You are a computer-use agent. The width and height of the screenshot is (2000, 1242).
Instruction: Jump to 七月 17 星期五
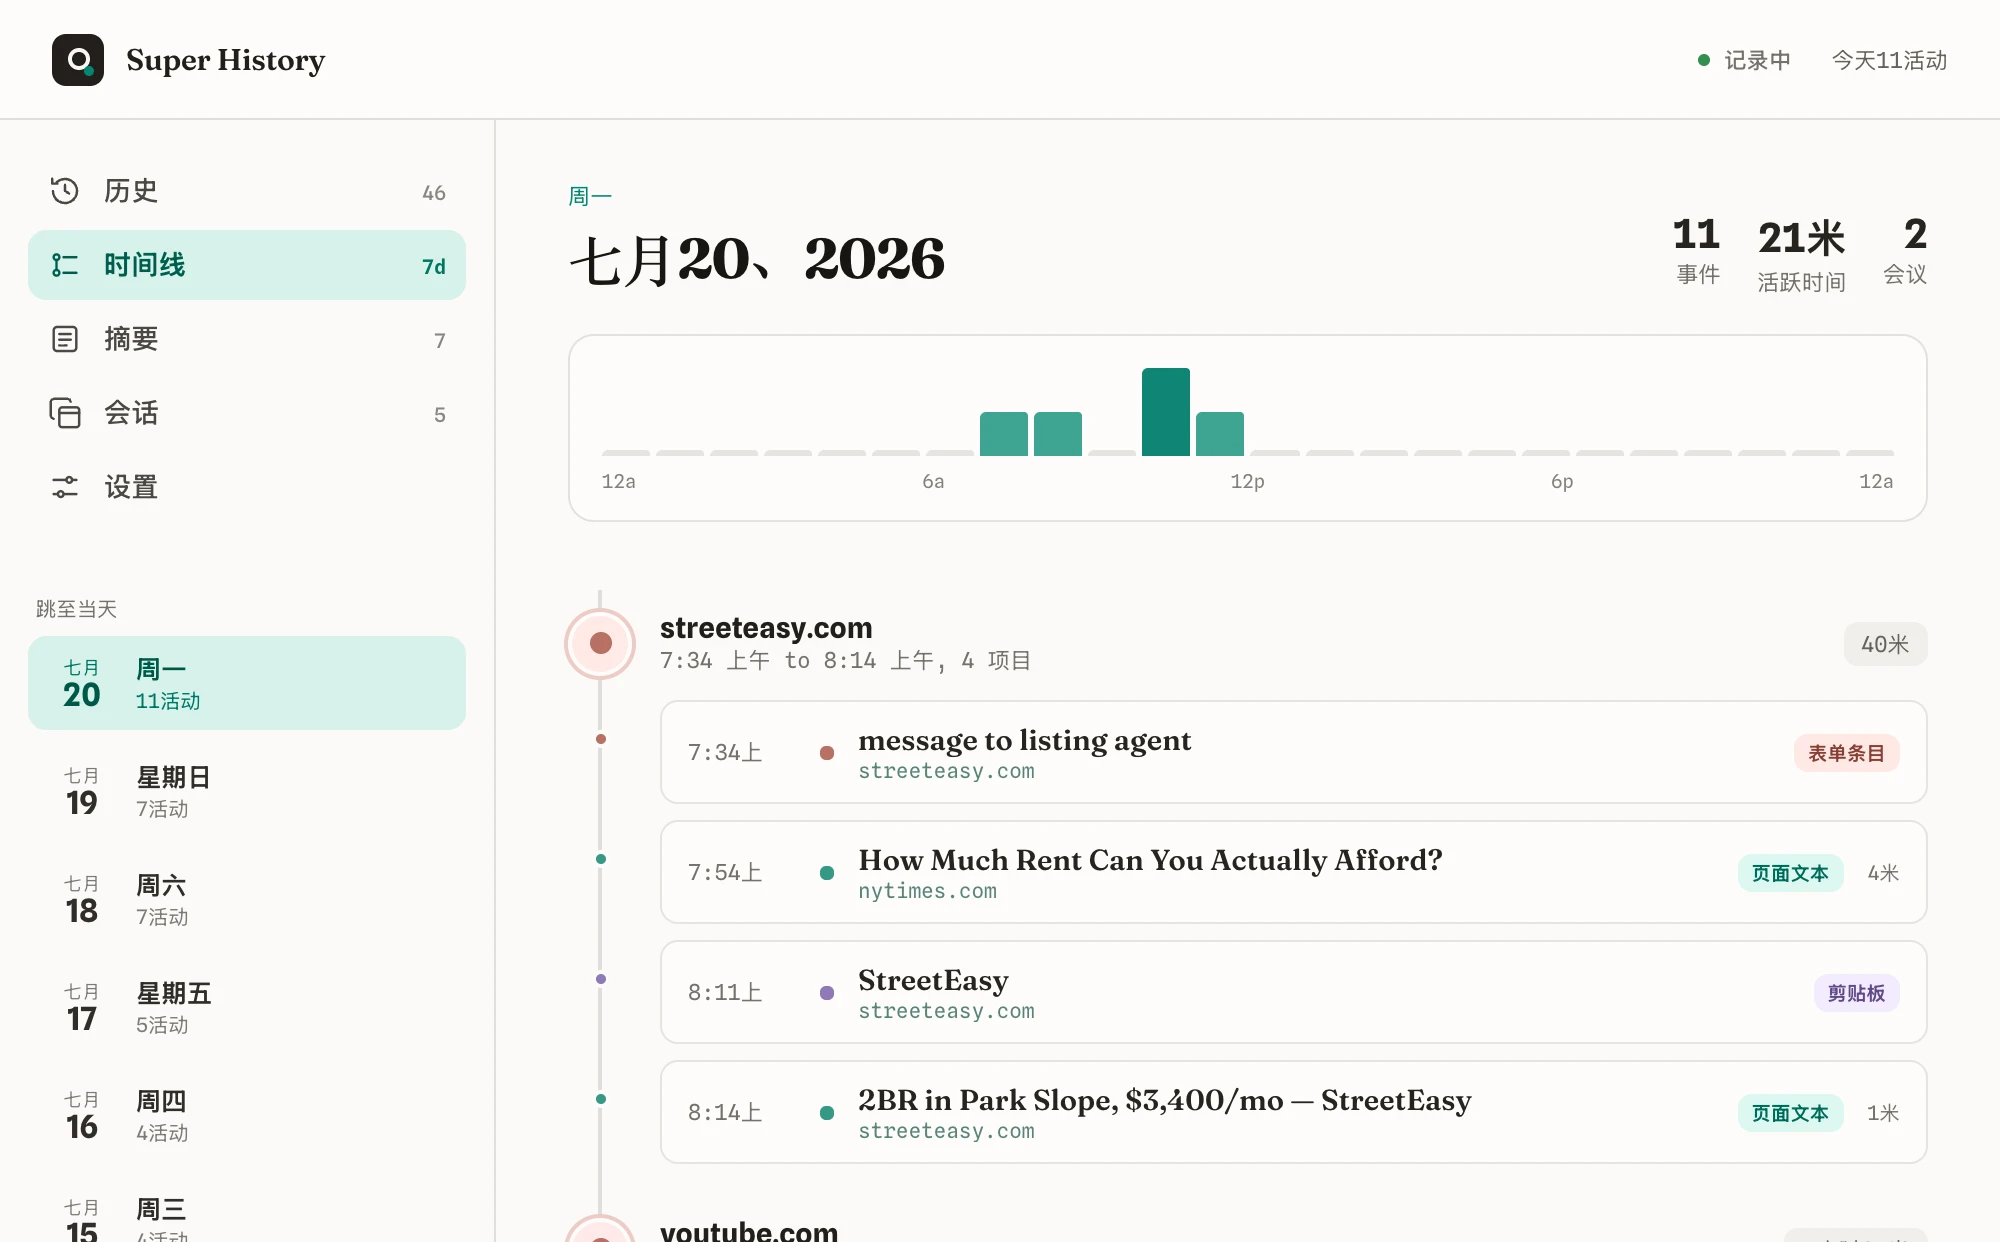(x=247, y=1007)
